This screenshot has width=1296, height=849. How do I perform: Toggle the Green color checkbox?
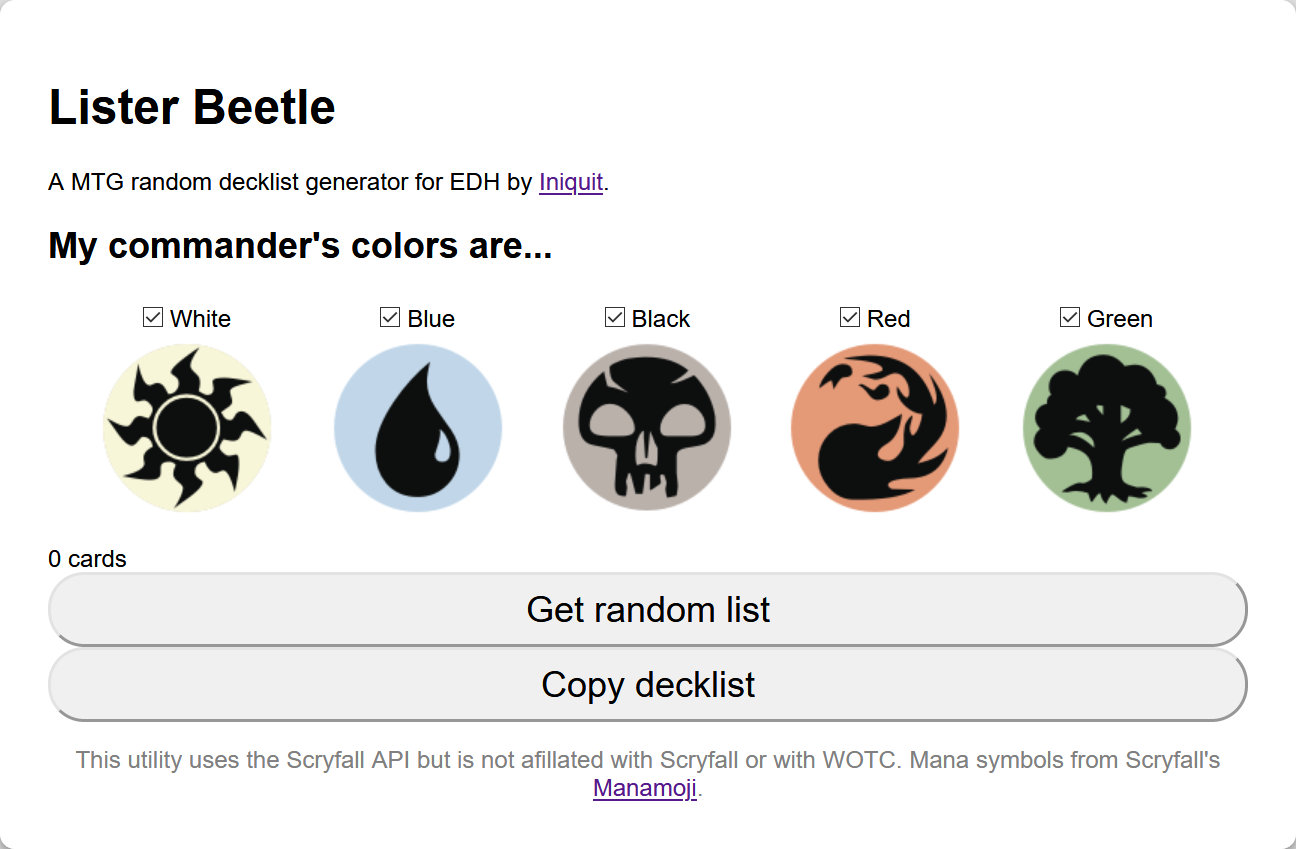[x=1070, y=318]
